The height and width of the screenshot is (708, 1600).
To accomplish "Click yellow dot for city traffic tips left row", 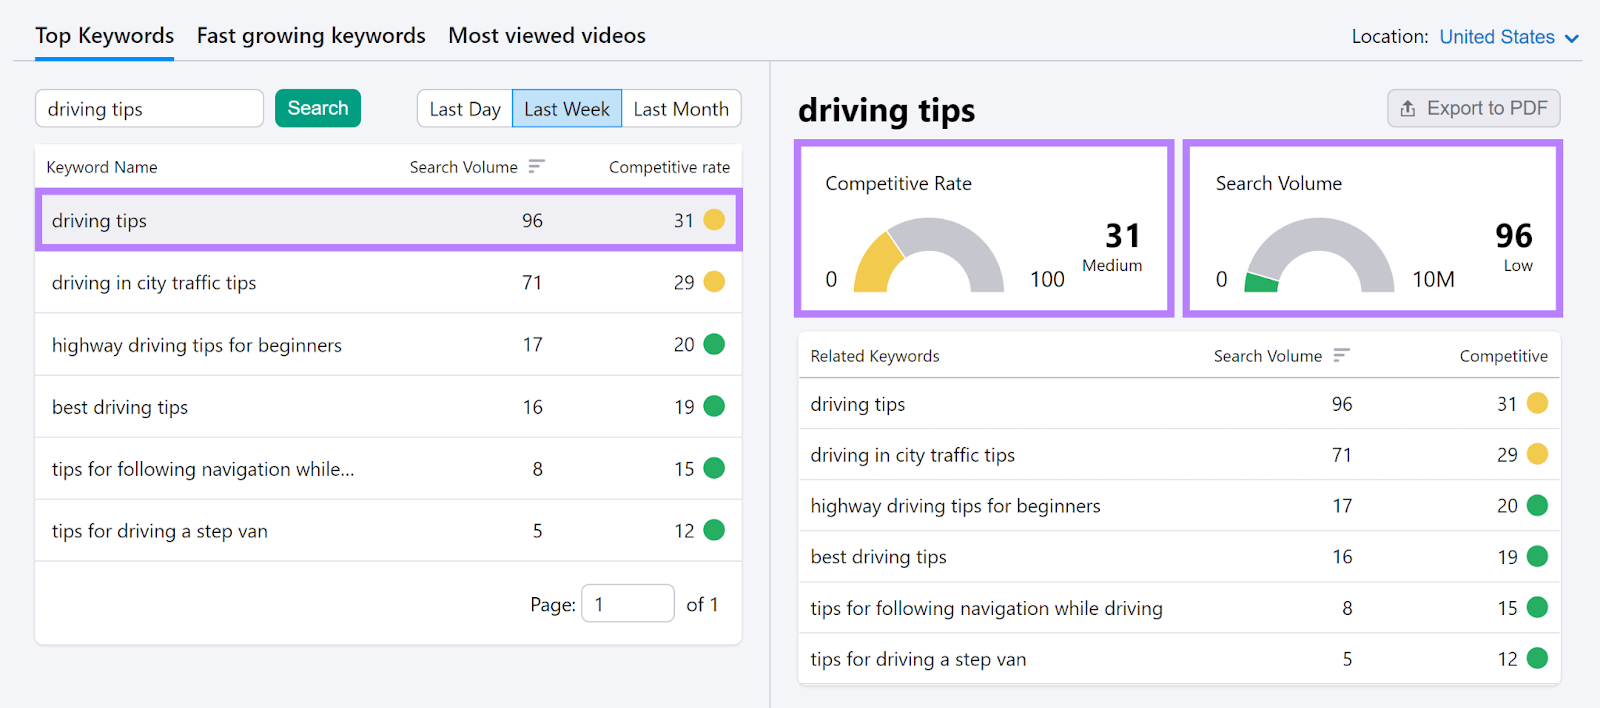I will (x=714, y=282).
